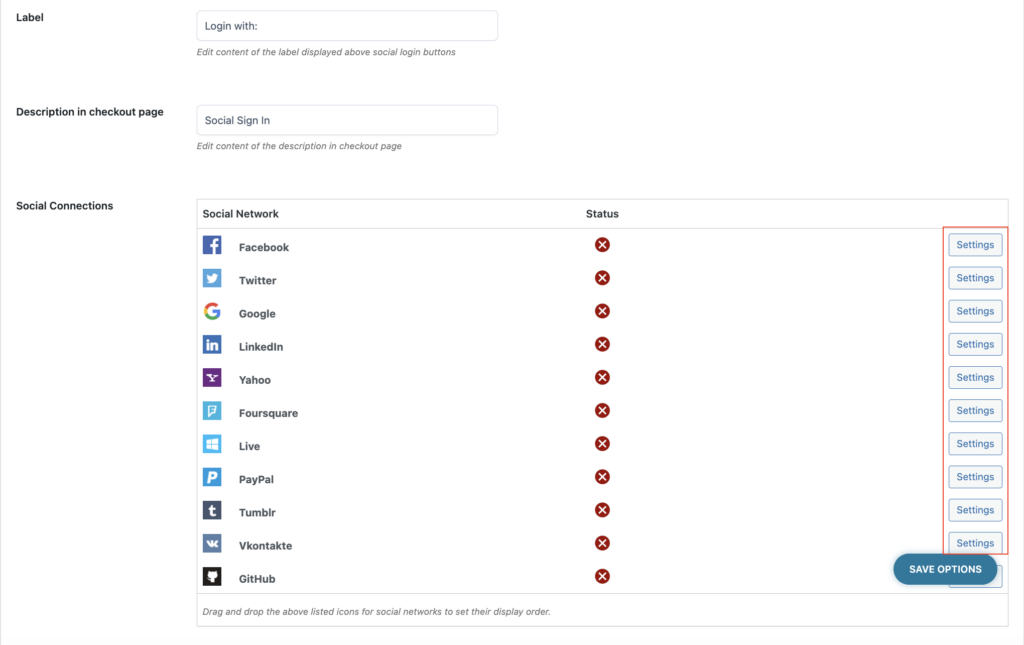Open Settings for Vkontakte

pyautogui.click(x=975, y=543)
